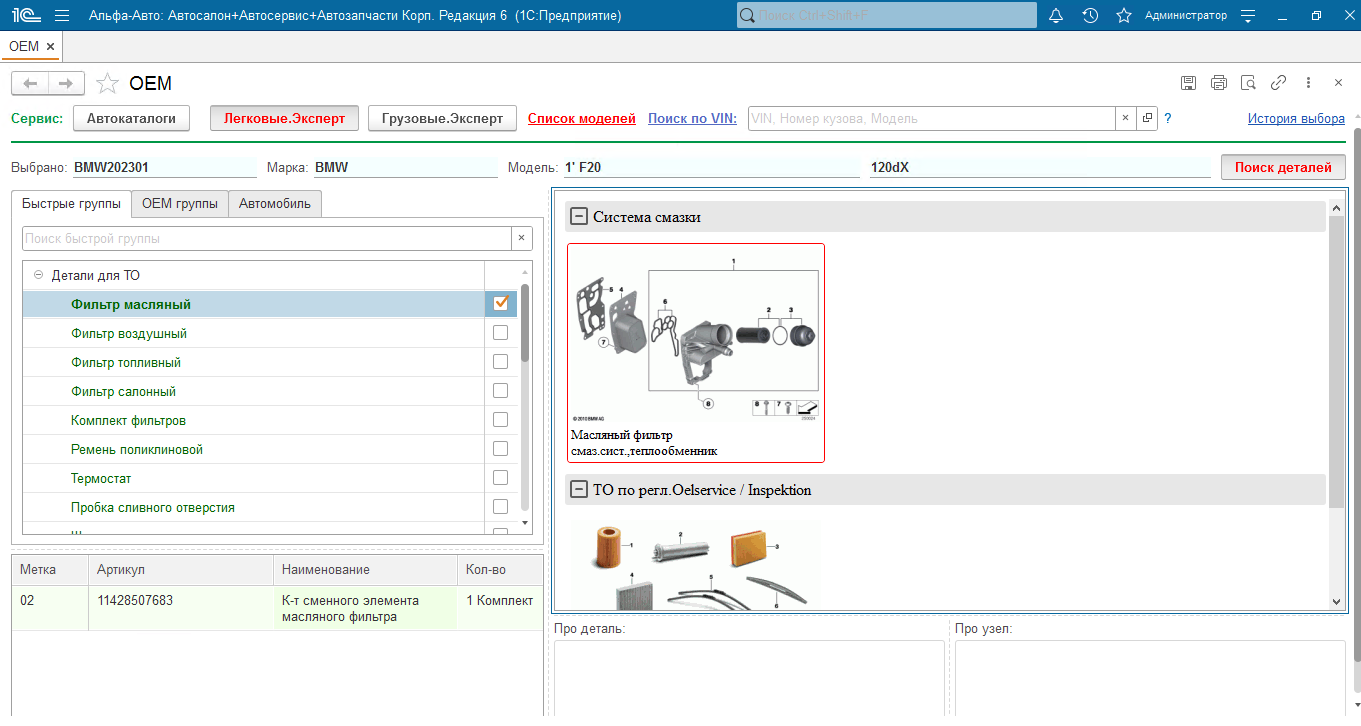Open notifications bell icon
Viewport: 1361px width, 726px height.
1056,15
